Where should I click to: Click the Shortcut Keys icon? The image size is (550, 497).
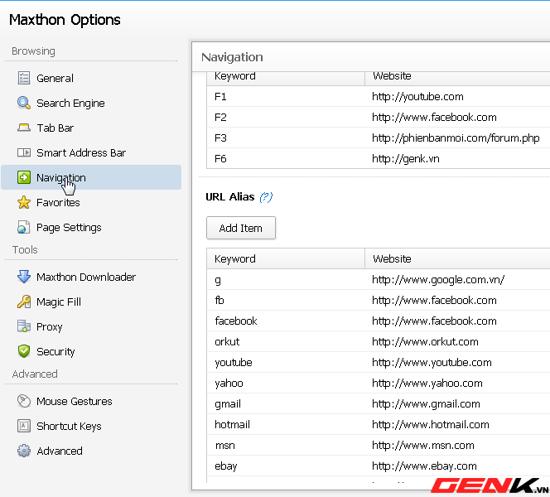(24, 426)
